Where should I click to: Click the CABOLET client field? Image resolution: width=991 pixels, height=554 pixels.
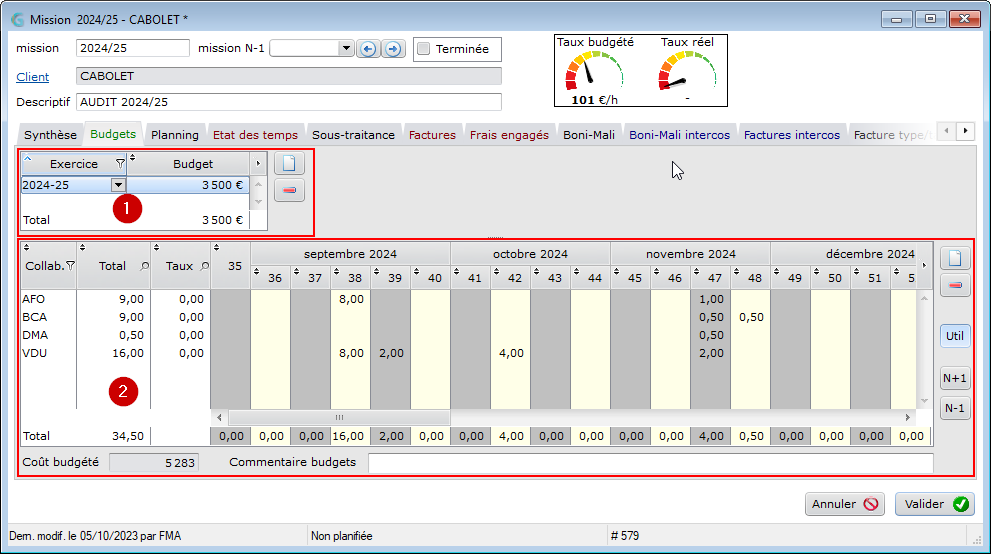click(x=289, y=76)
